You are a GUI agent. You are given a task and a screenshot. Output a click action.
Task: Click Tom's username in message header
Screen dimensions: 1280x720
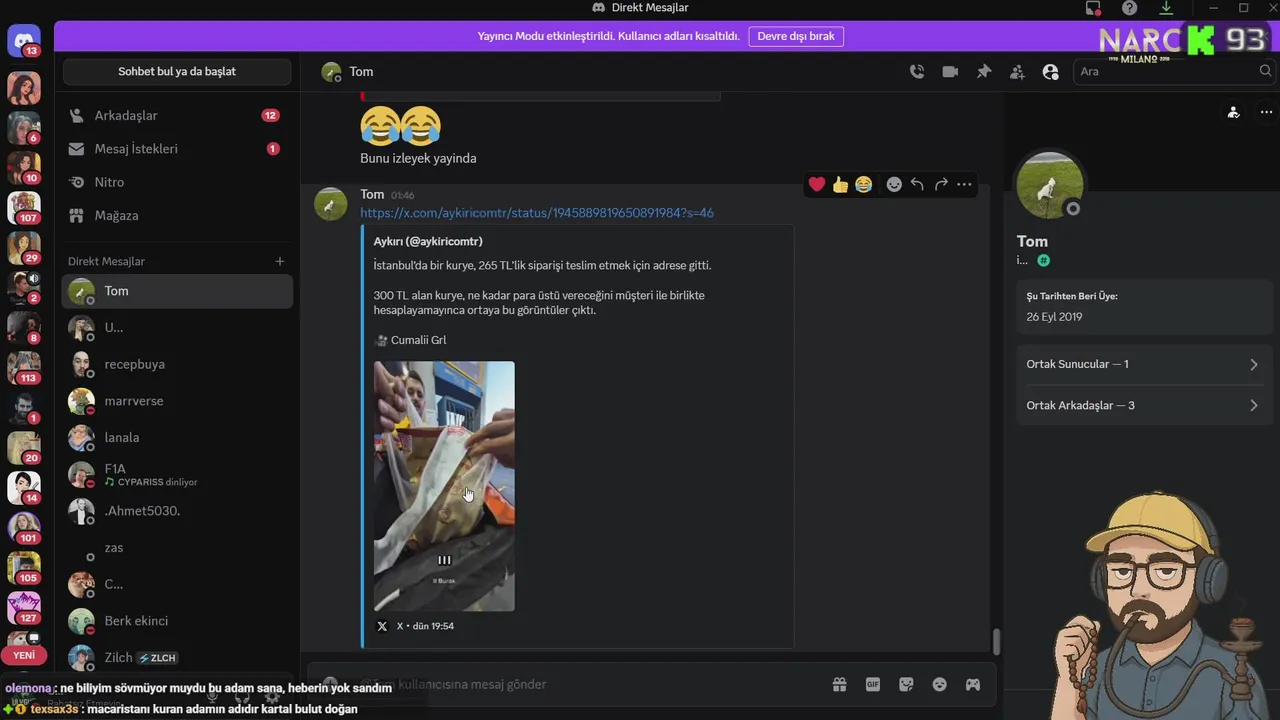tap(372, 194)
